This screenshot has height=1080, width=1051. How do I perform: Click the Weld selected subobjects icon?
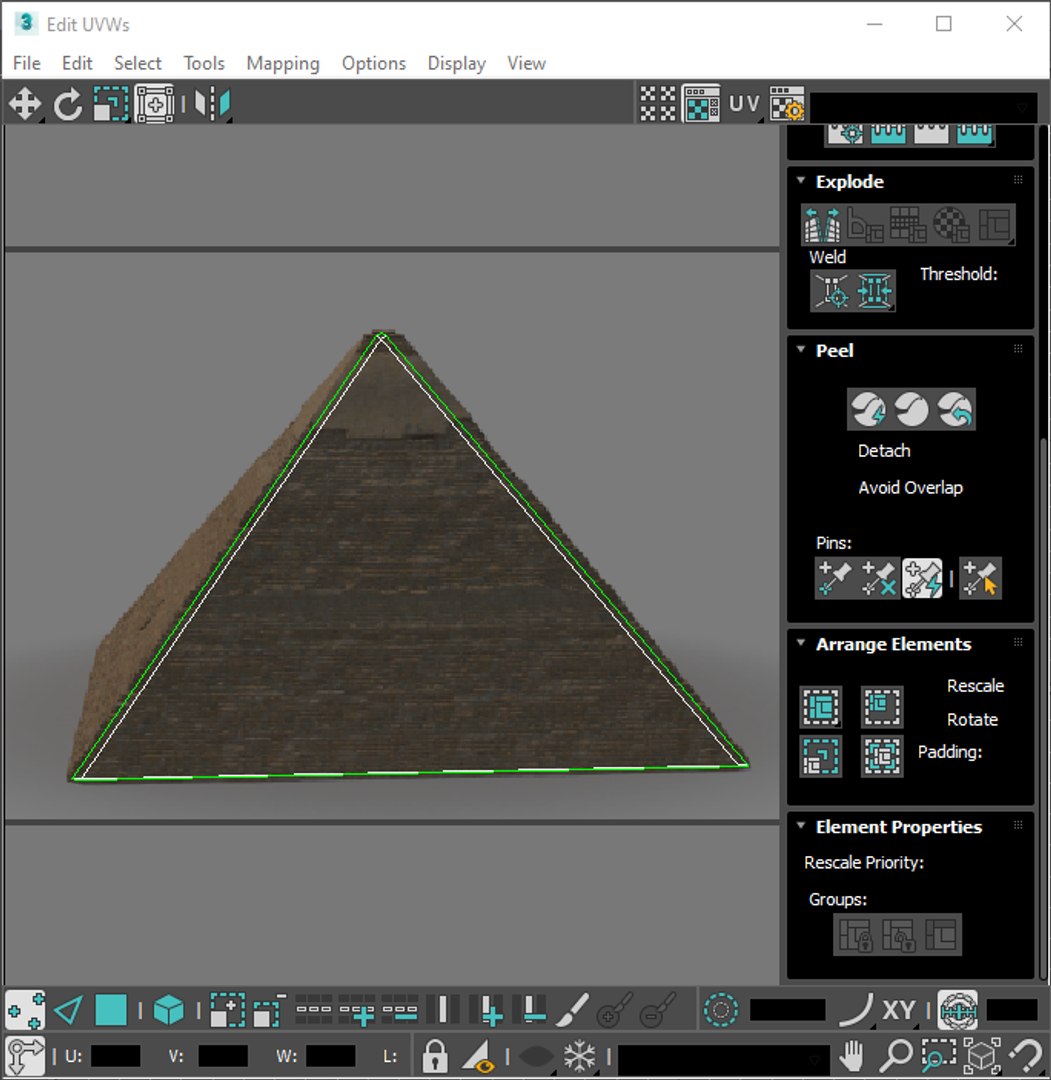[x=875, y=291]
